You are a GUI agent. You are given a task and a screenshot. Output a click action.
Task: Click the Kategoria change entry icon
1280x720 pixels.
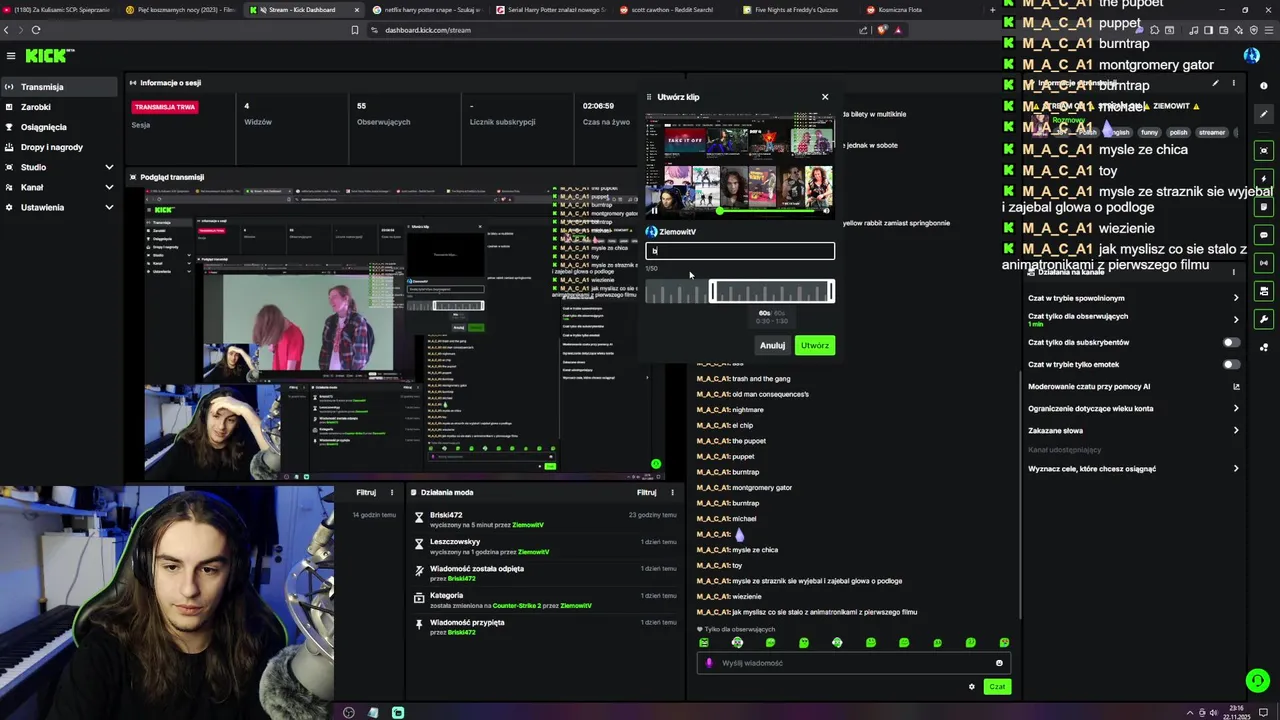tap(419, 598)
